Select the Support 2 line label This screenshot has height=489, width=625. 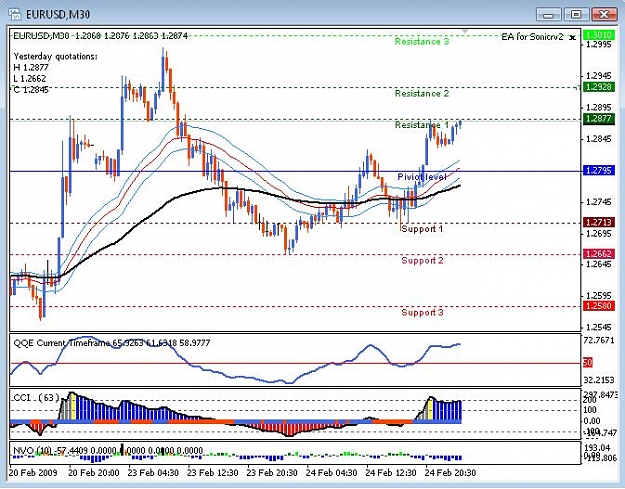(422, 261)
